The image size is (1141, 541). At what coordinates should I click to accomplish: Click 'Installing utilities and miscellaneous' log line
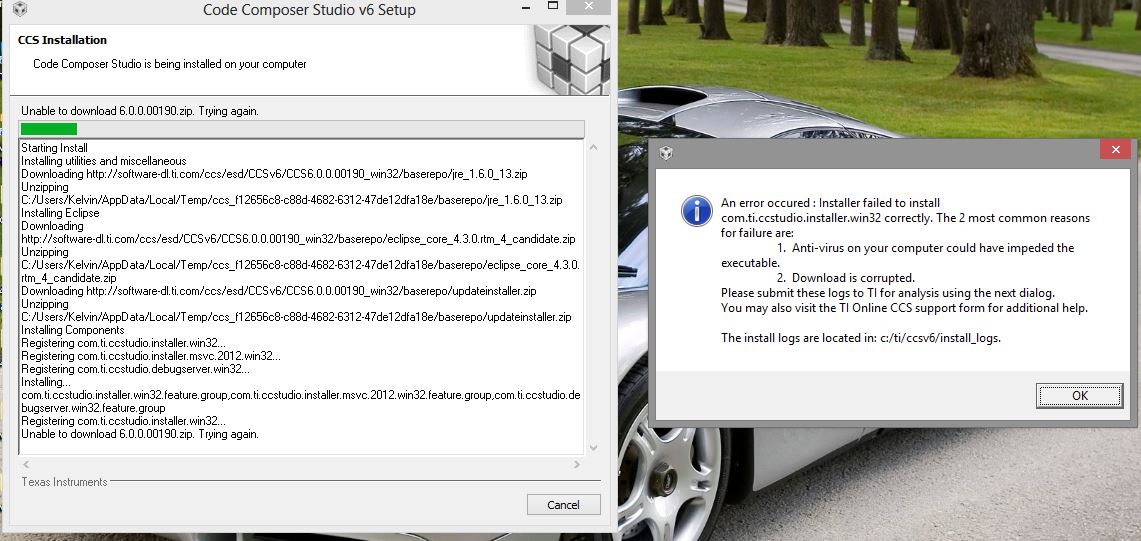pyautogui.click(x=104, y=161)
